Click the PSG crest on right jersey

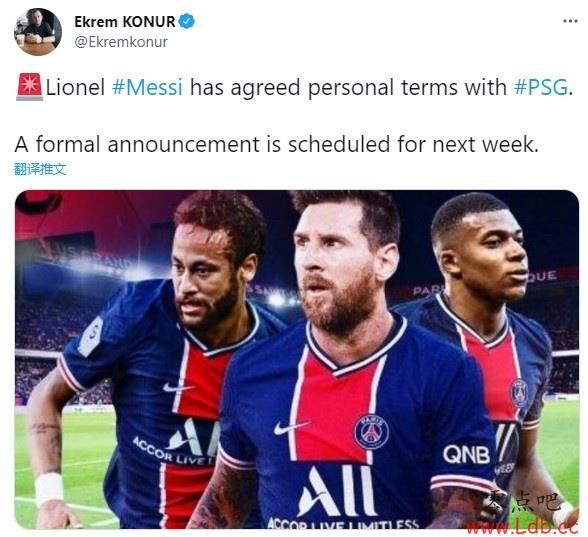point(520,393)
